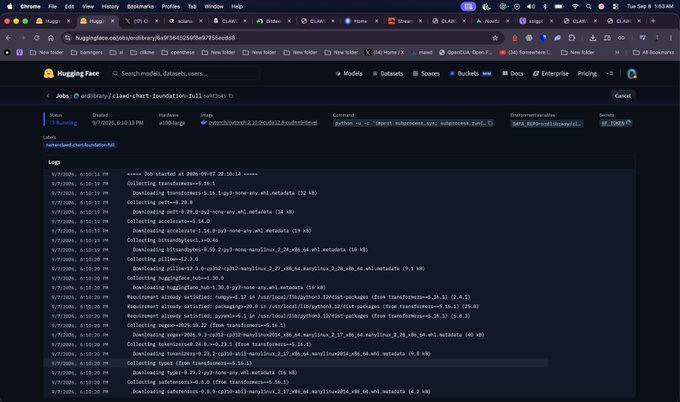This screenshot has height=402, width=680.
Task: Go to Spaces in navigation
Action: (426, 74)
